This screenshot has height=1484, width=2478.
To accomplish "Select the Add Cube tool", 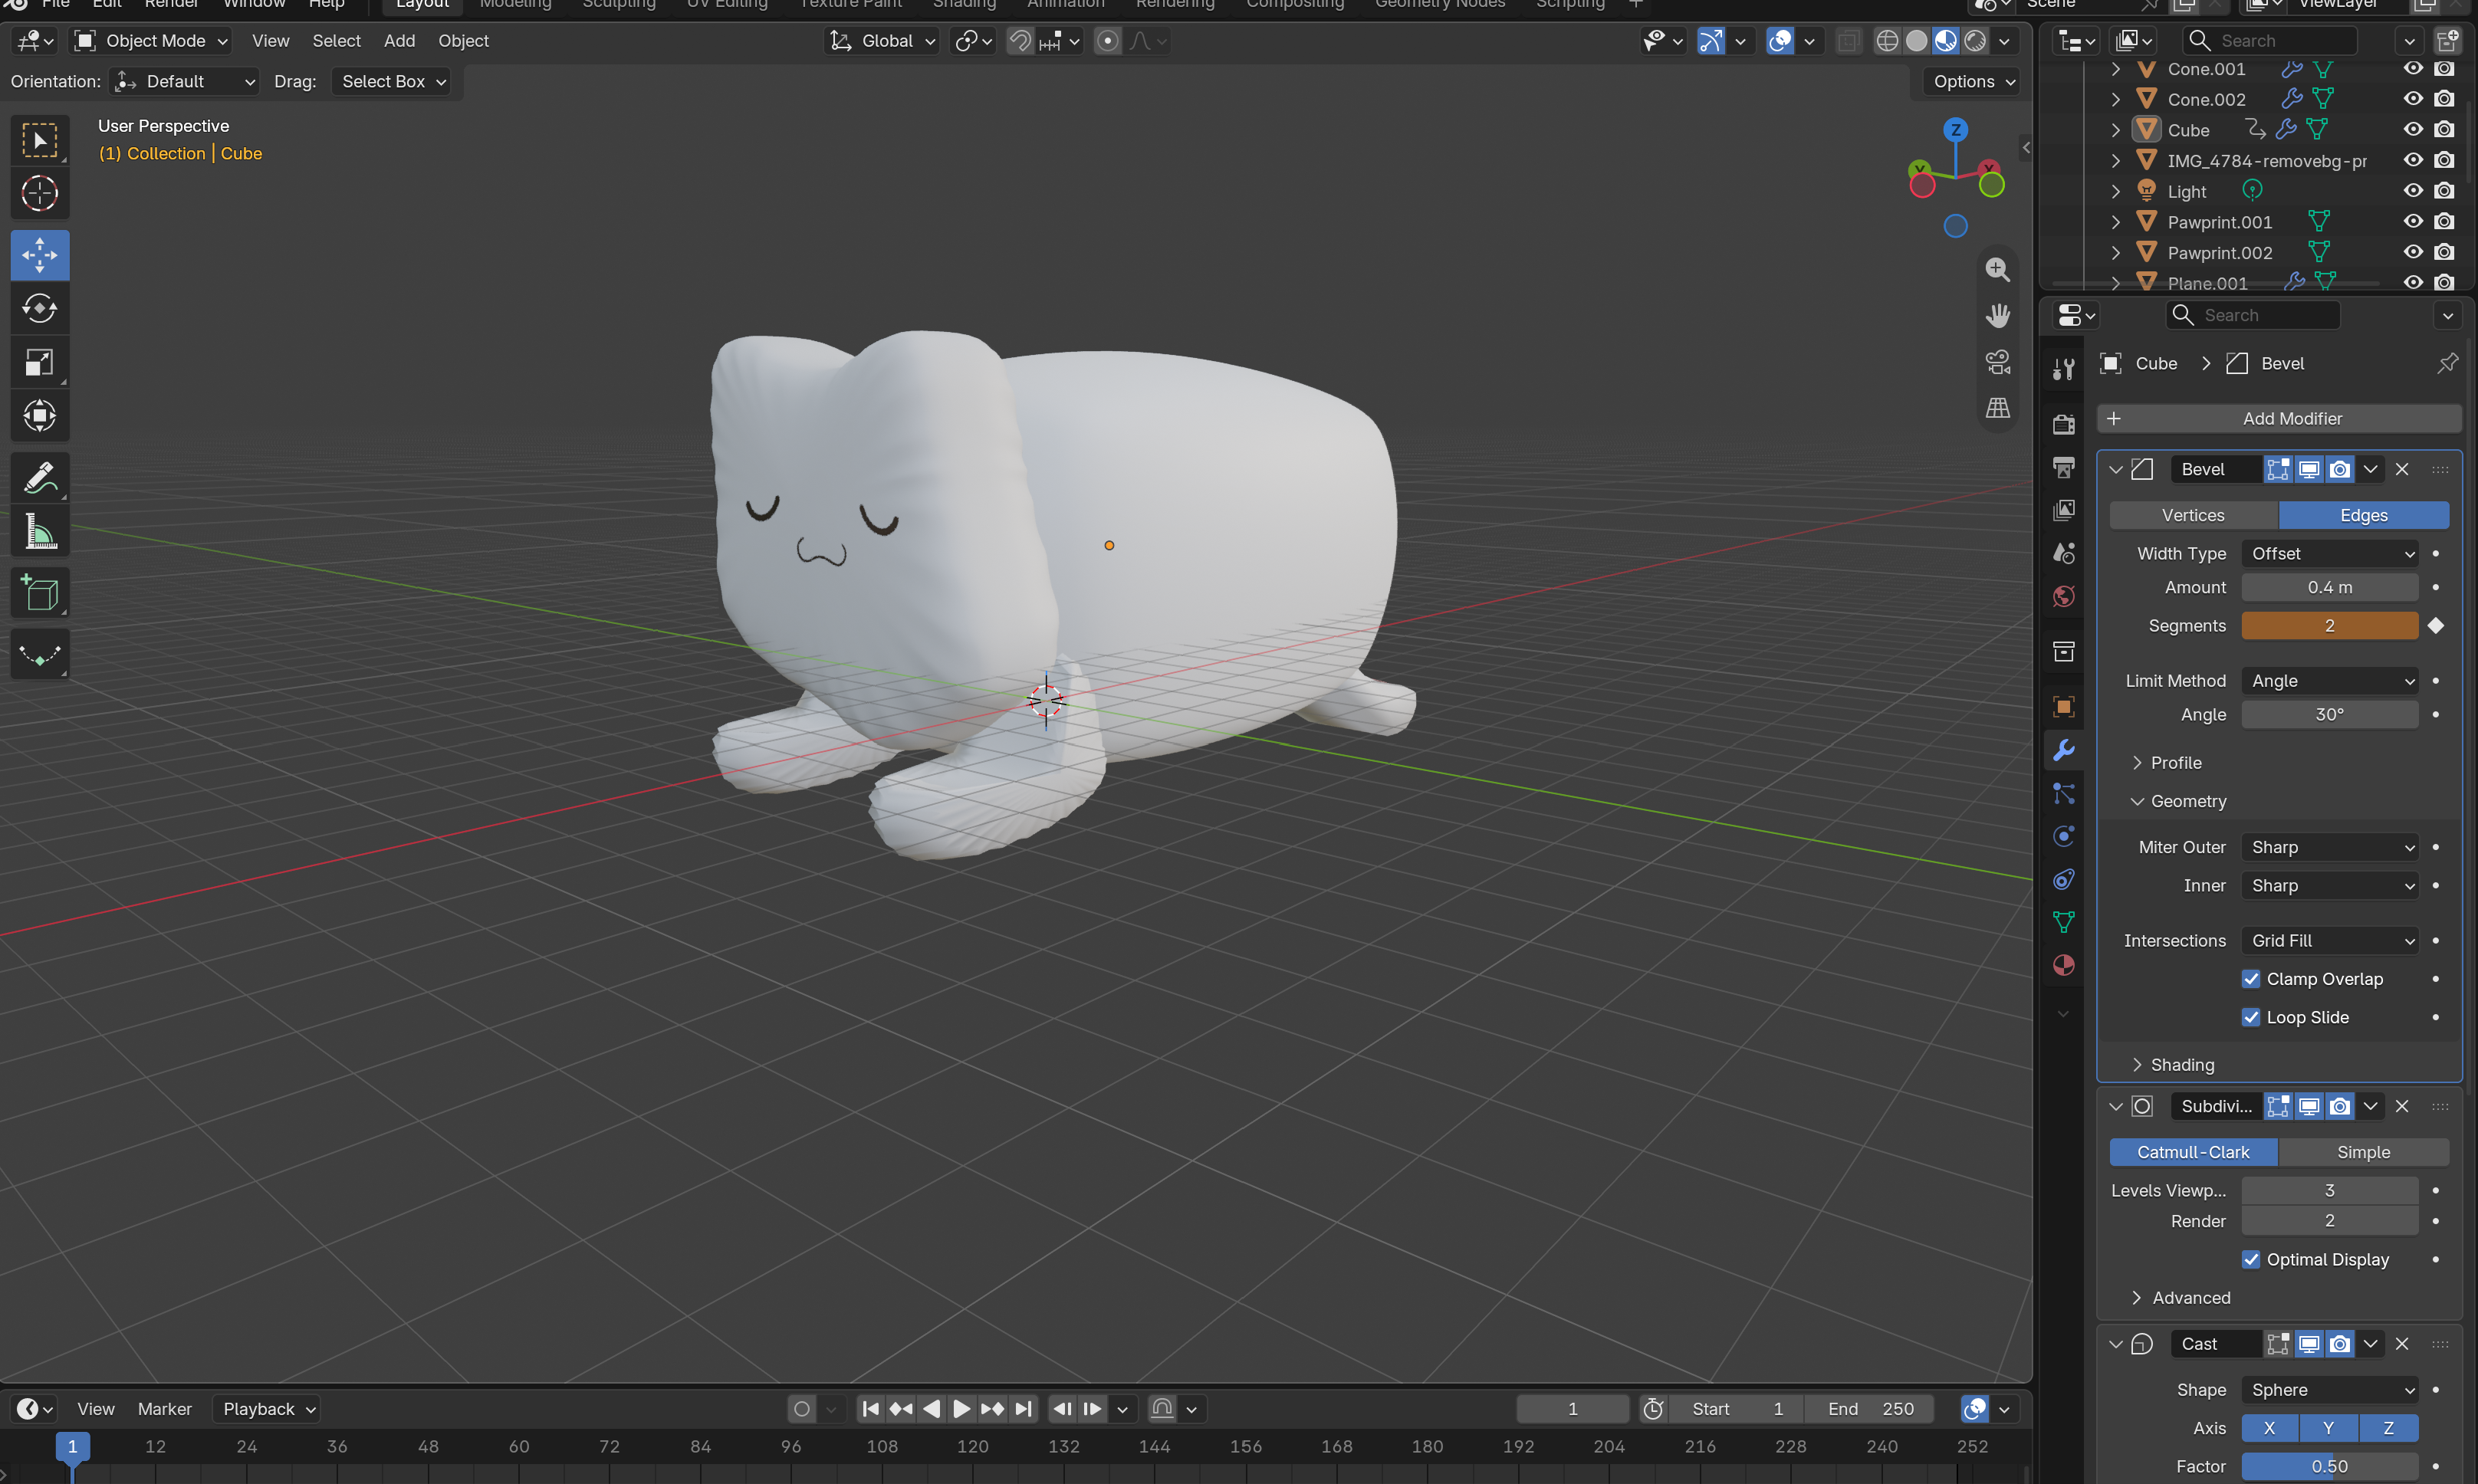I will 40,594.
